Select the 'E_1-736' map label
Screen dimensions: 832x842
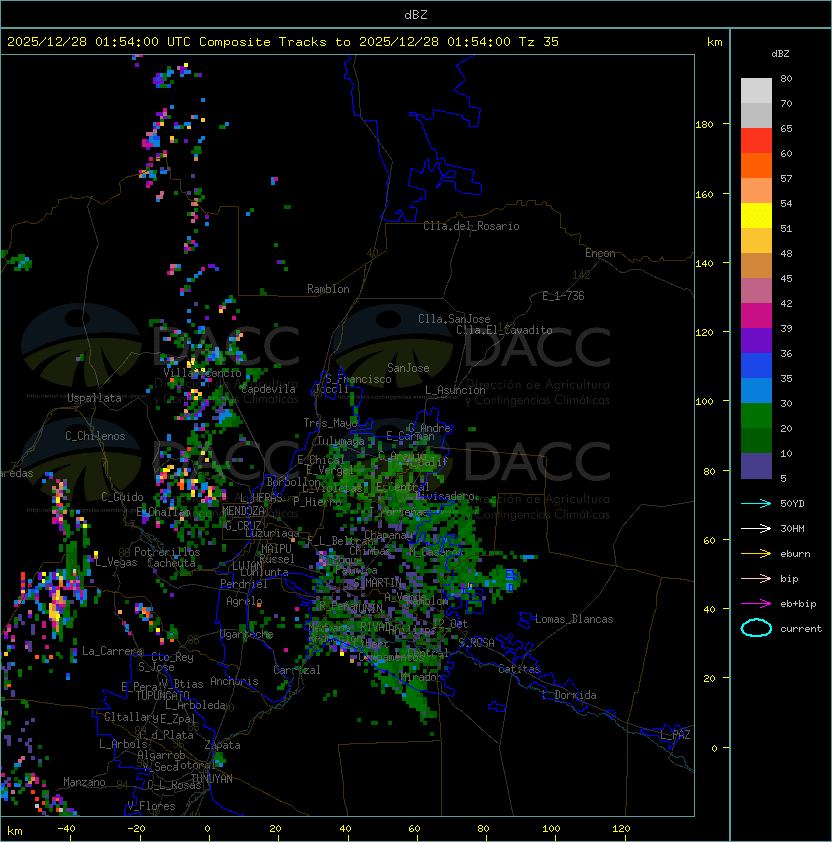pyautogui.click(x=563, y=296)
